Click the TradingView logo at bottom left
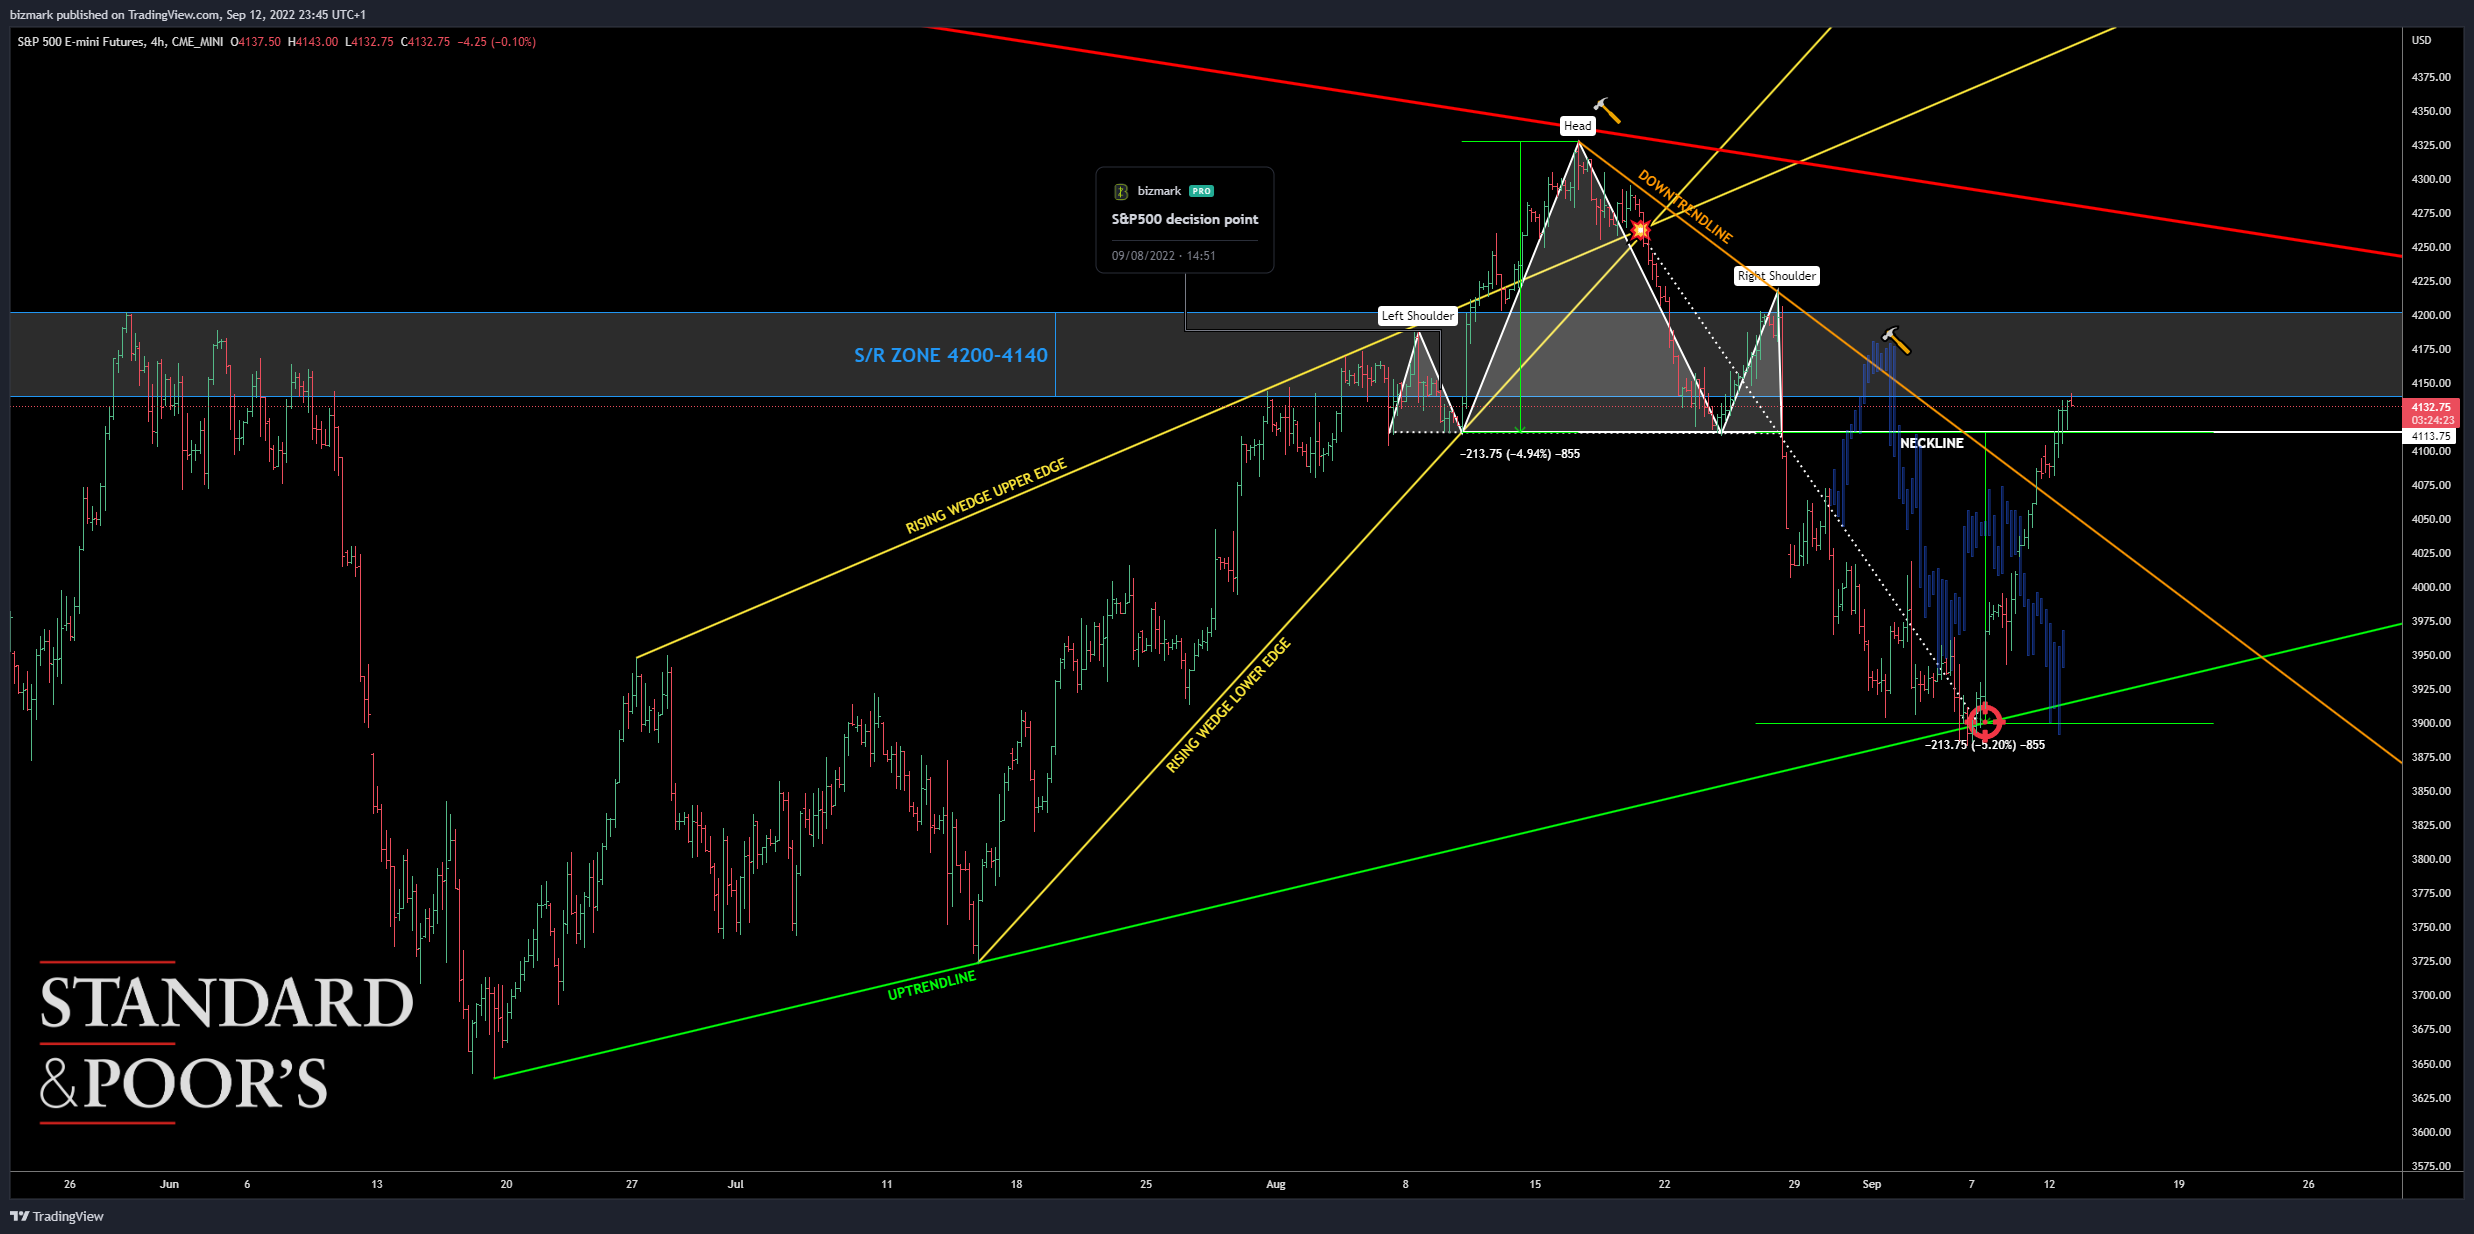2474x1234 pixels. pyautogui.click(x=57, y=1216)
